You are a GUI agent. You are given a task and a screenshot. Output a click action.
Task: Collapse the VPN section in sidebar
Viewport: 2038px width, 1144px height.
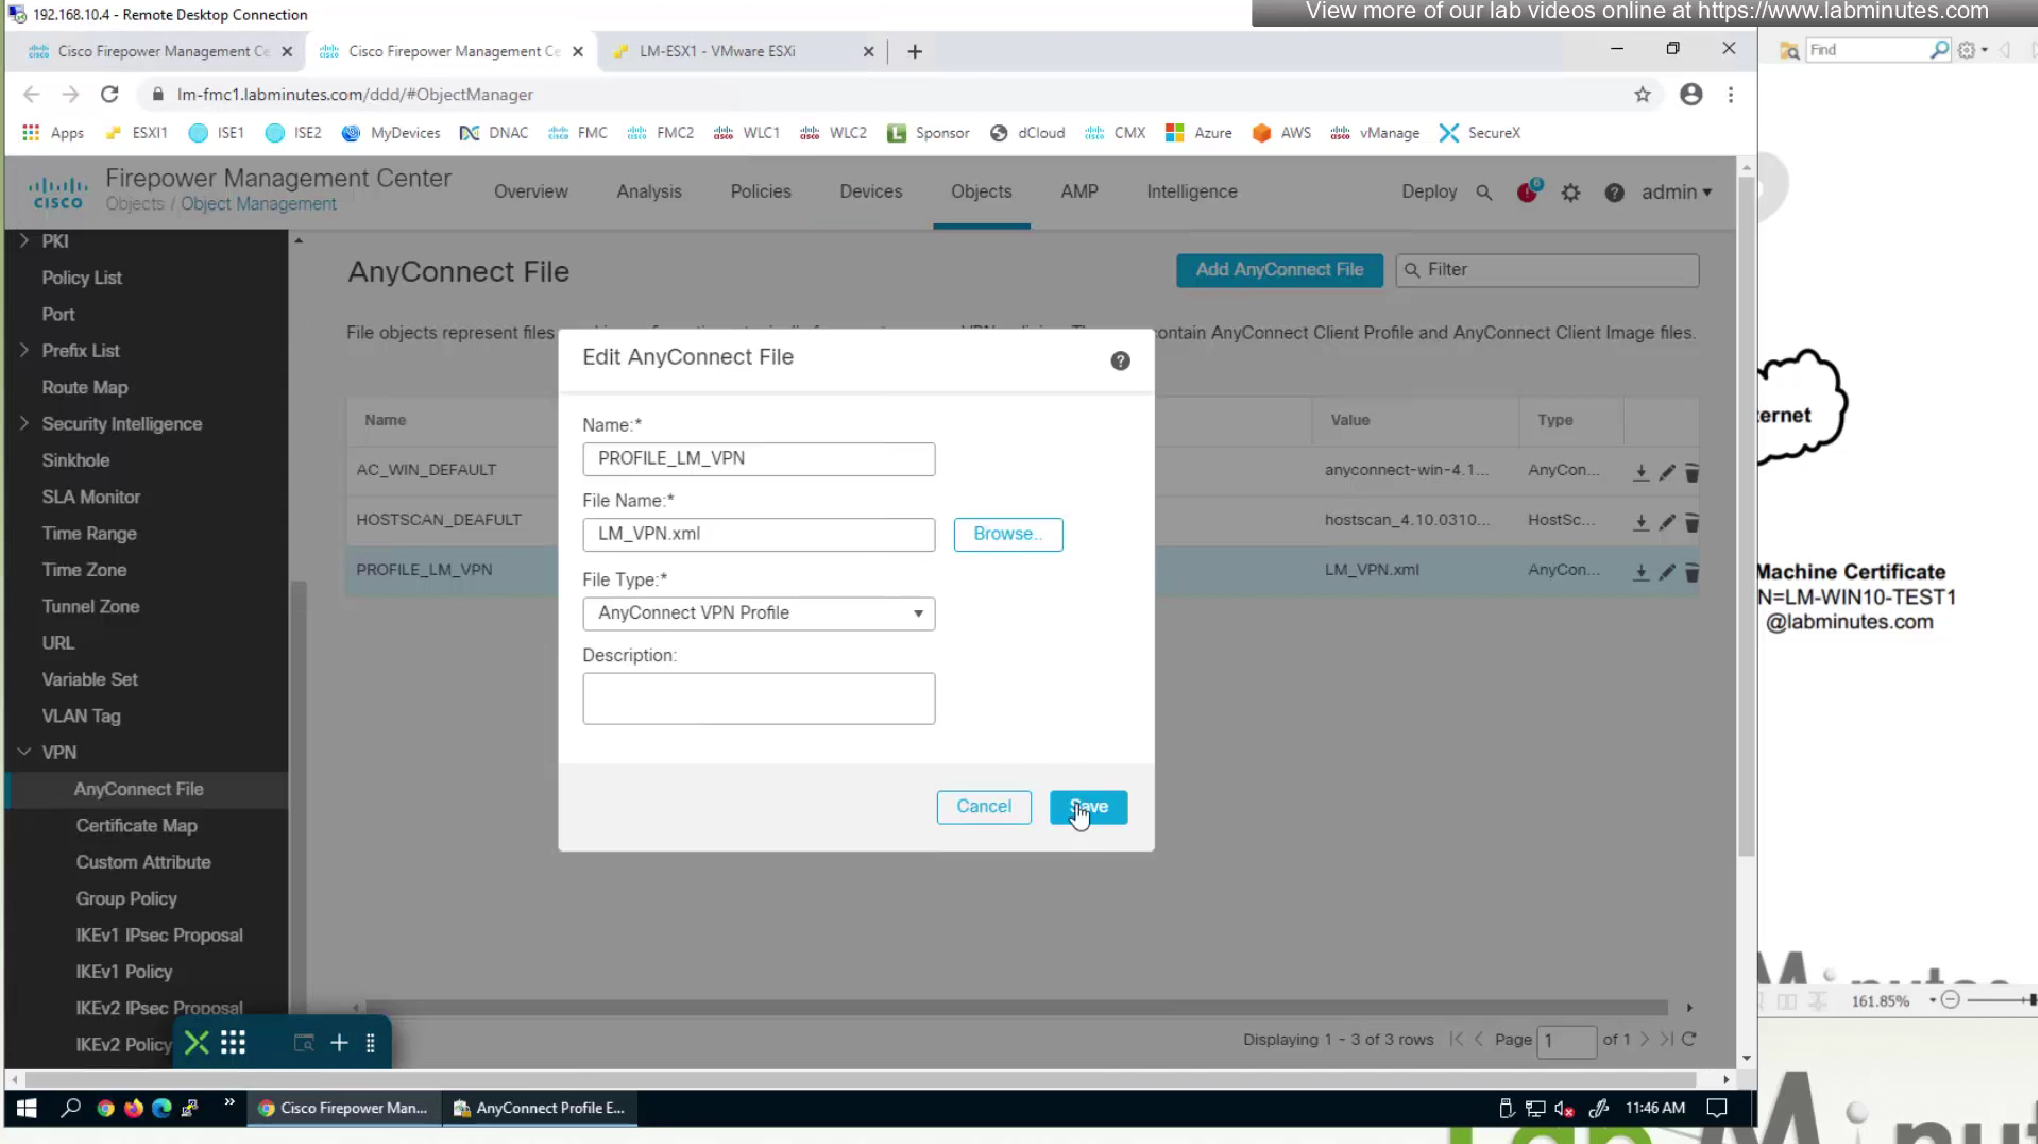[24, 752]
